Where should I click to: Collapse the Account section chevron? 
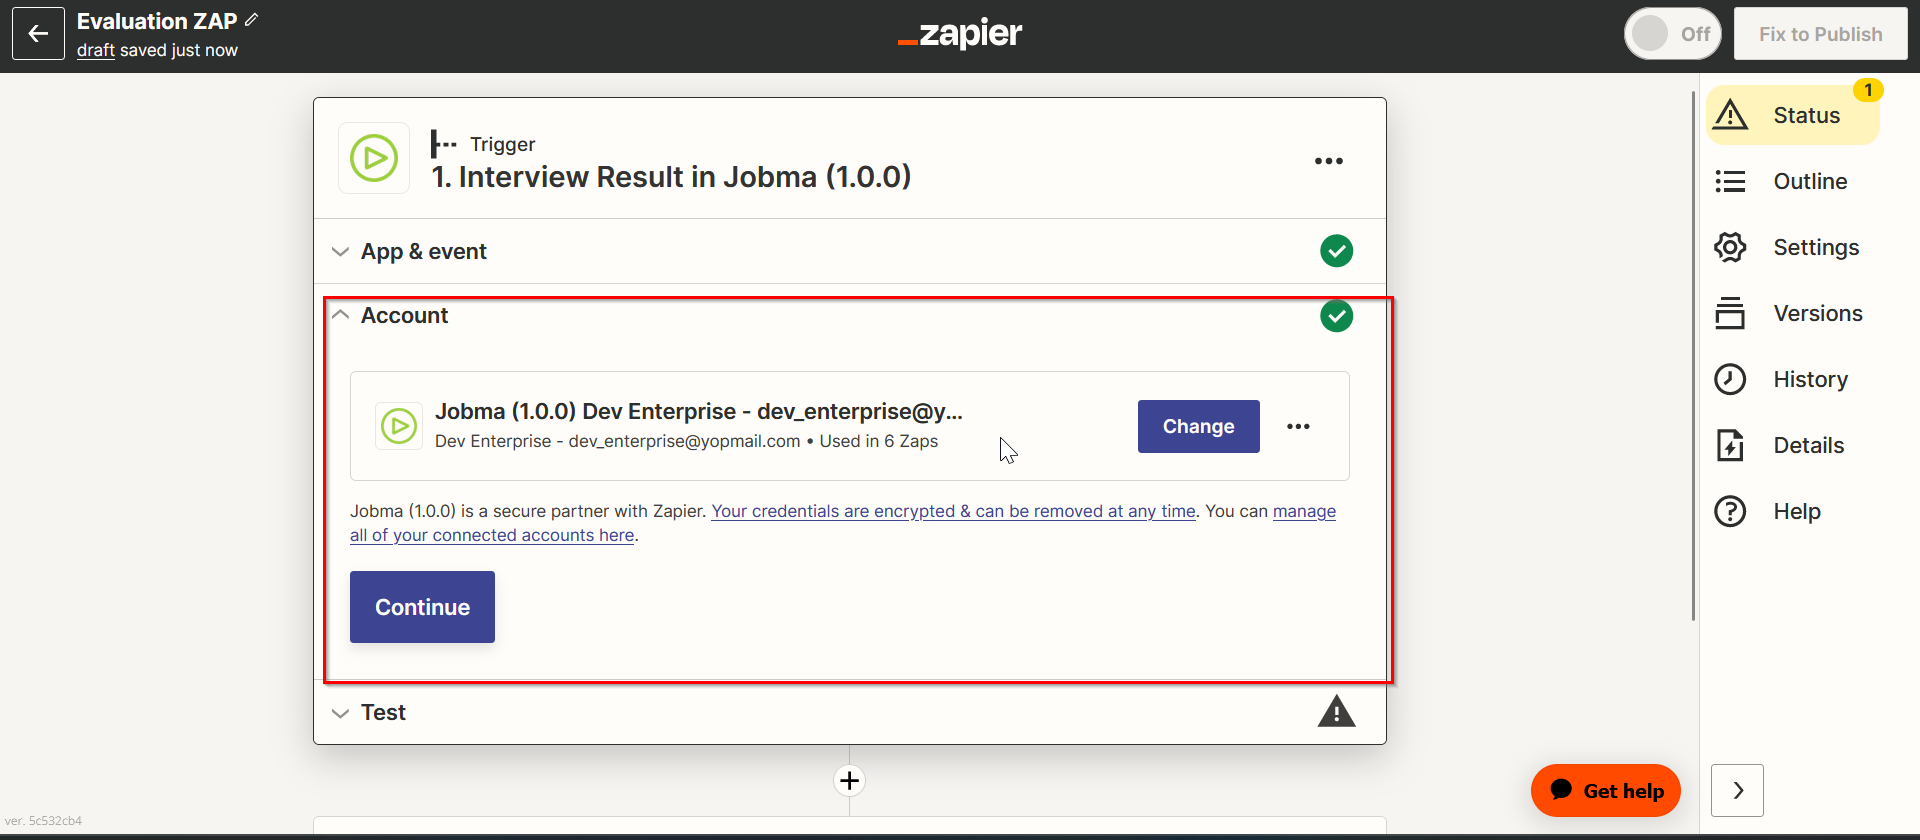coord(340,315)
